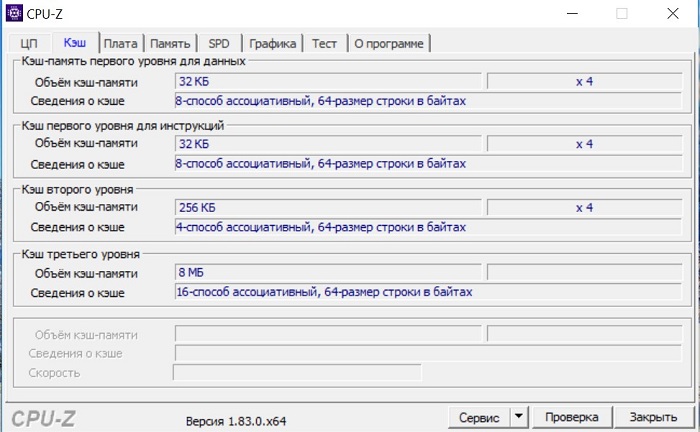Click the 4-способ ассоциативный L2 descriptor
Screen dimensions: 700x432
click(428, 227)
